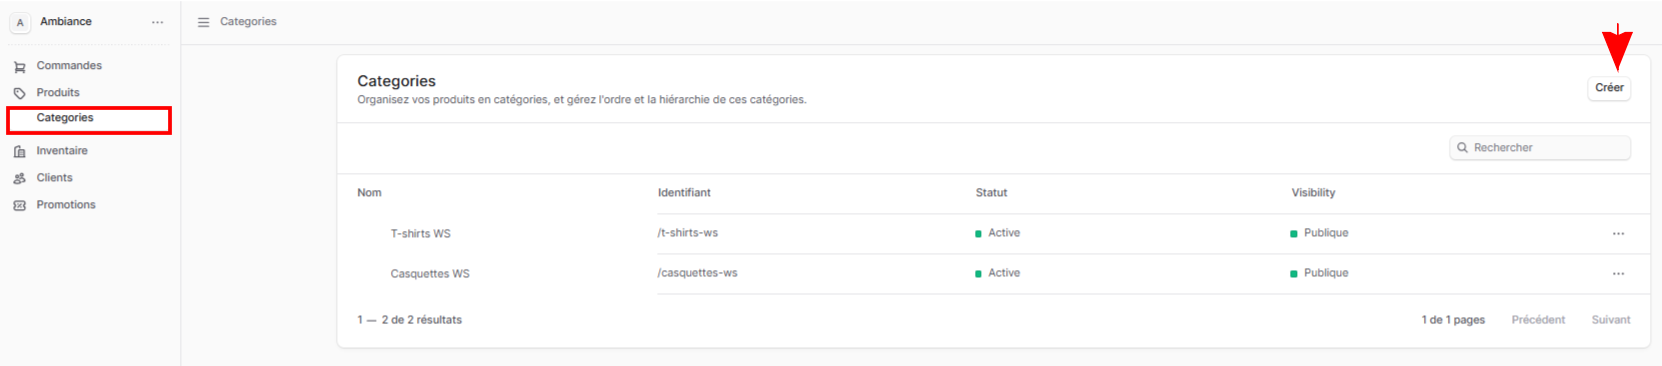Go to Précédent page
The height and width of the screenshot is (366, 1662).
tap(1538, 320)
